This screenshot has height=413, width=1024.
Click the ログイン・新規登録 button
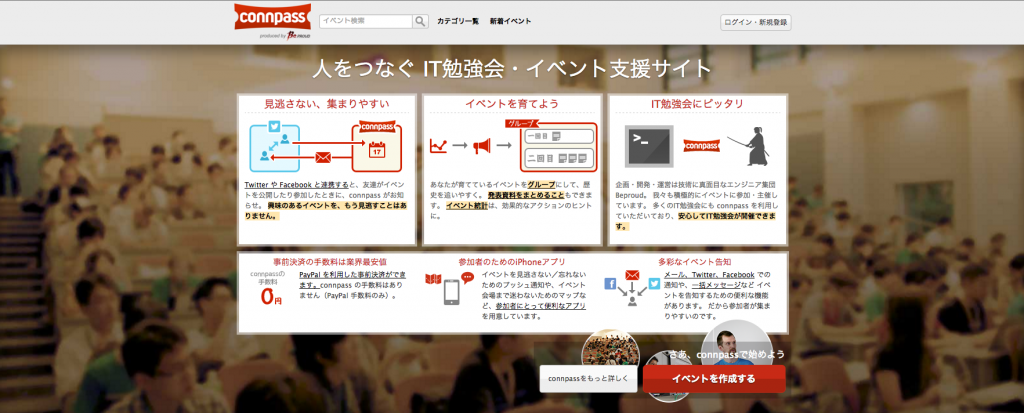point(755,22)
